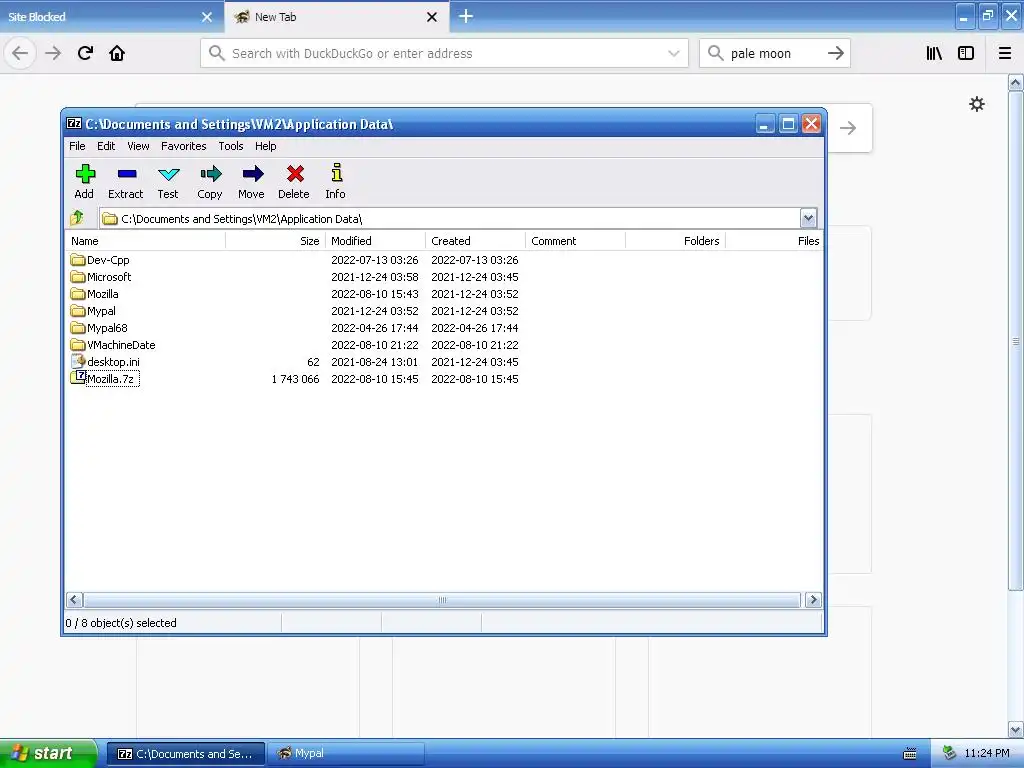Sort list by Created column

click(x=475, y=241)
